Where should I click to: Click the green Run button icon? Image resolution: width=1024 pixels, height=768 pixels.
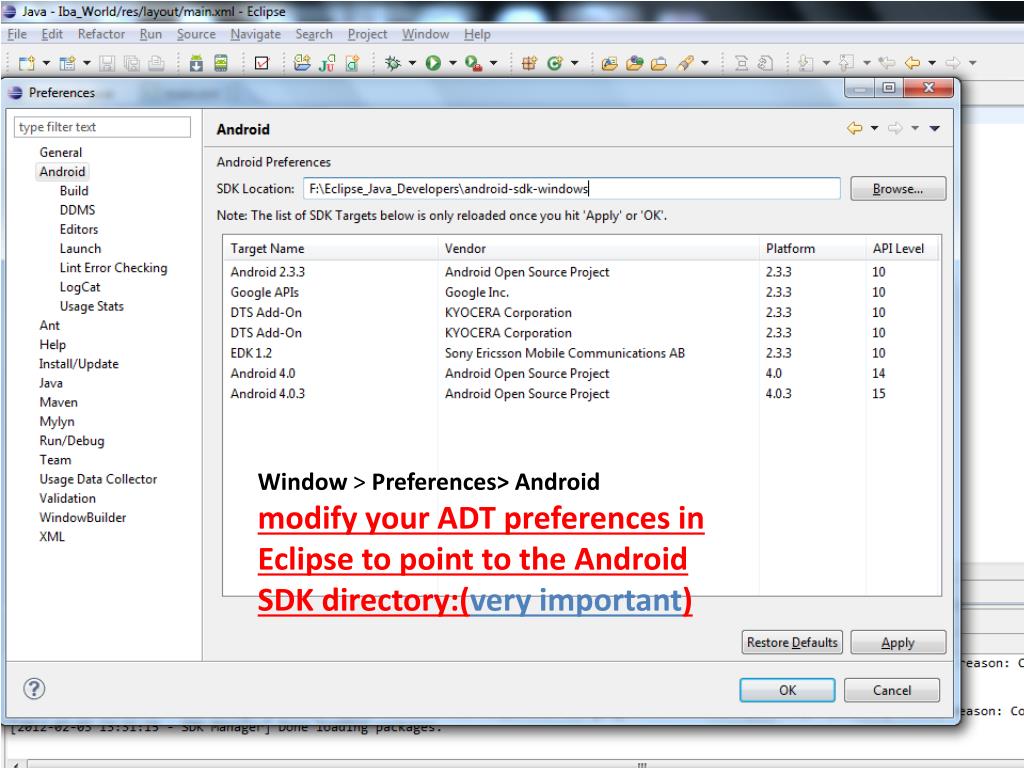coord(433,63)
